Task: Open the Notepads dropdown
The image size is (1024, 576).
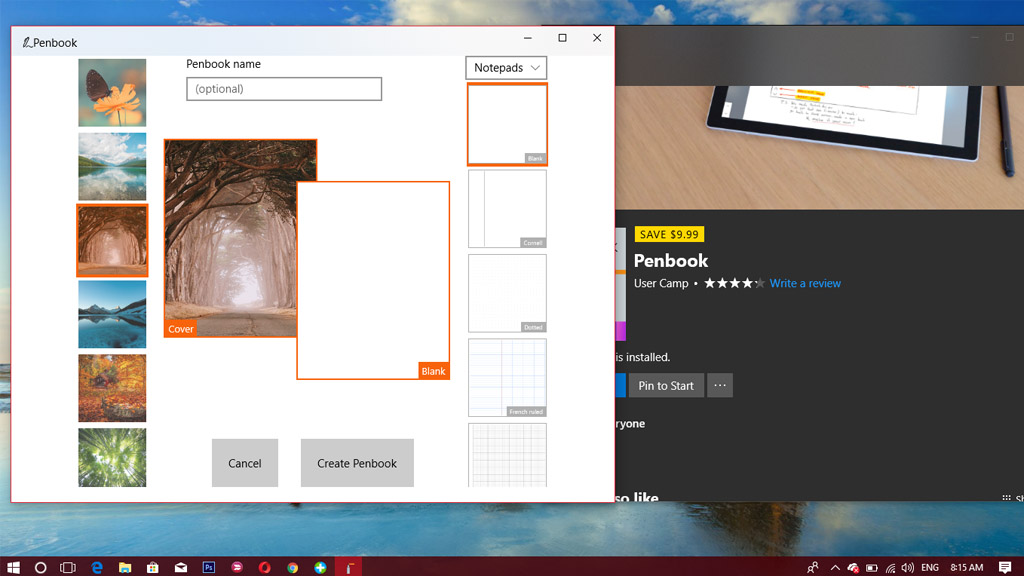Action: coord(506,68)
